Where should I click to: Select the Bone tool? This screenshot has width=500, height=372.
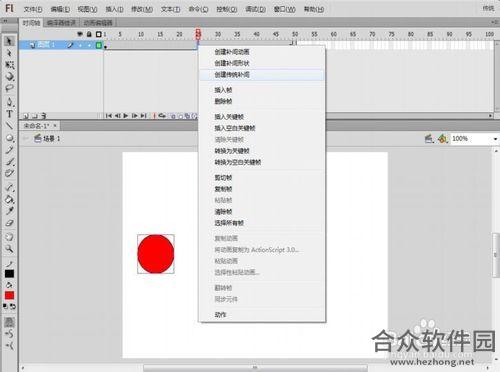(9, 187)
